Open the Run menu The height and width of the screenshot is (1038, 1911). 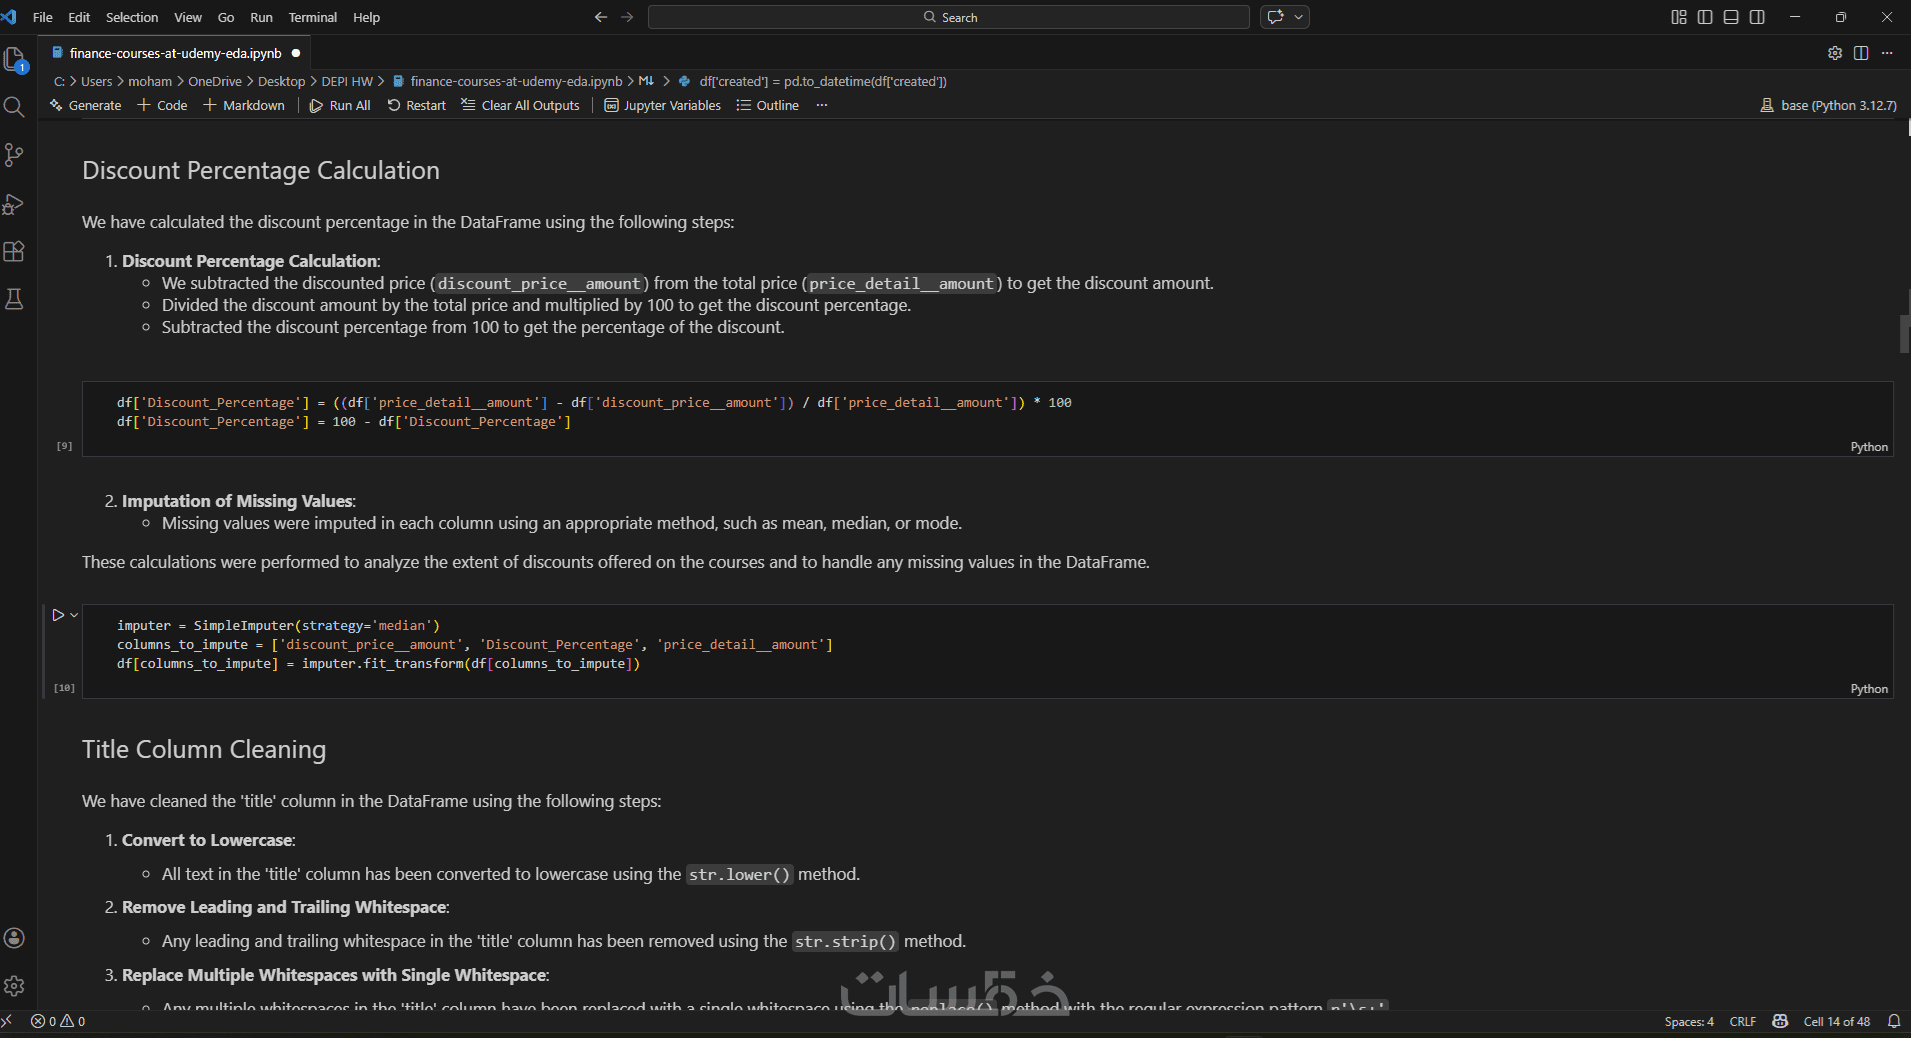[261, 17]
